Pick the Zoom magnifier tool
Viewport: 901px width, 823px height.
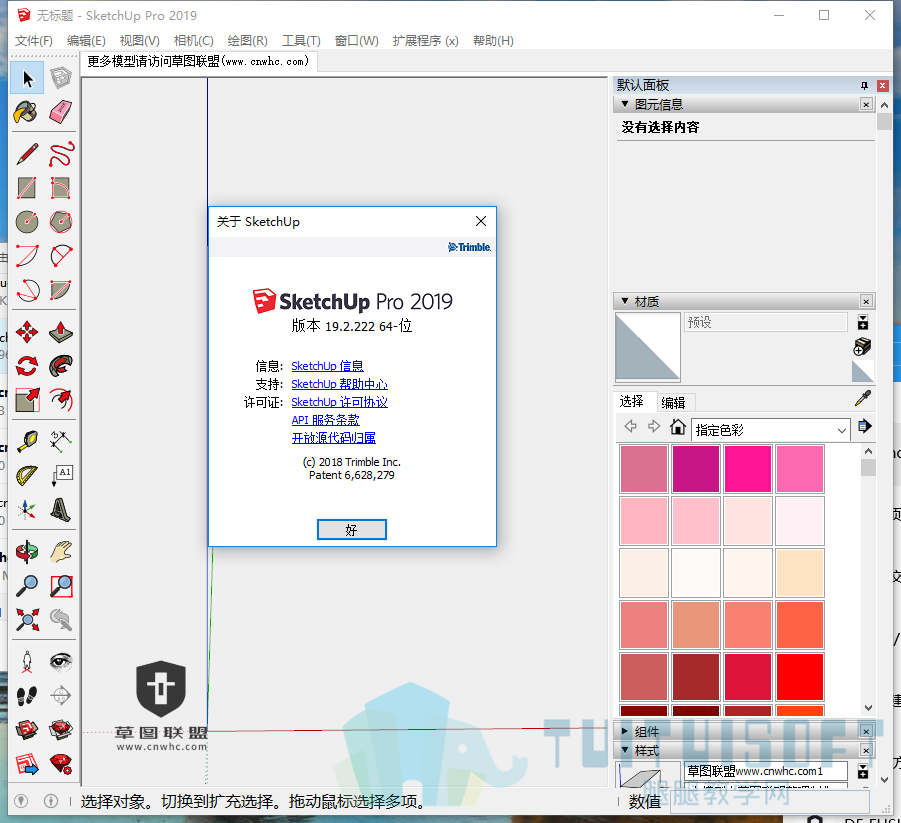pos(26,586)
